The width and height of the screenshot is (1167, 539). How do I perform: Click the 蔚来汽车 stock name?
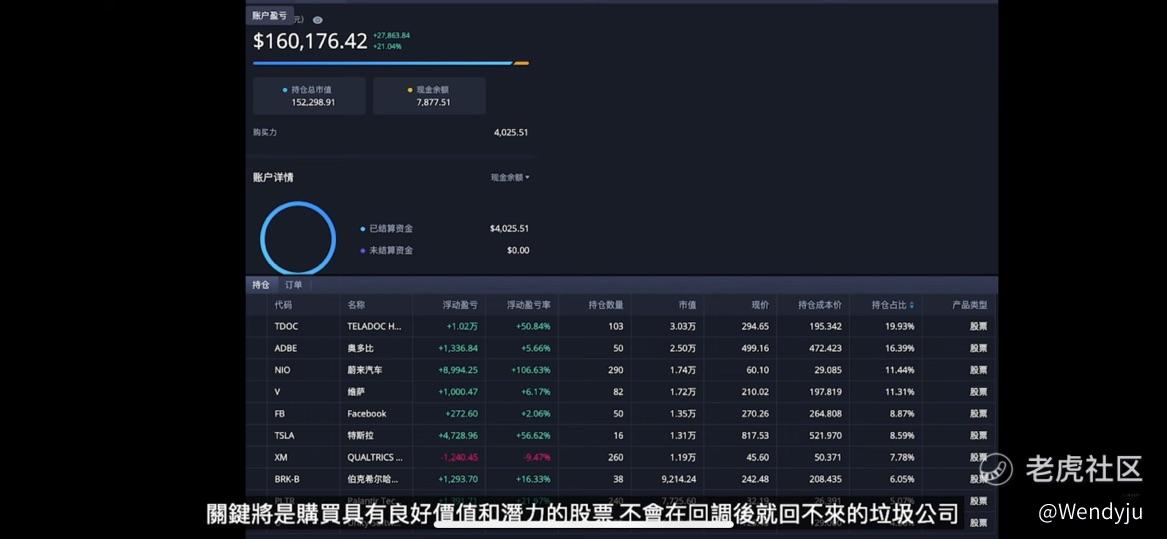pyautogui.click(x=365, y=370)
